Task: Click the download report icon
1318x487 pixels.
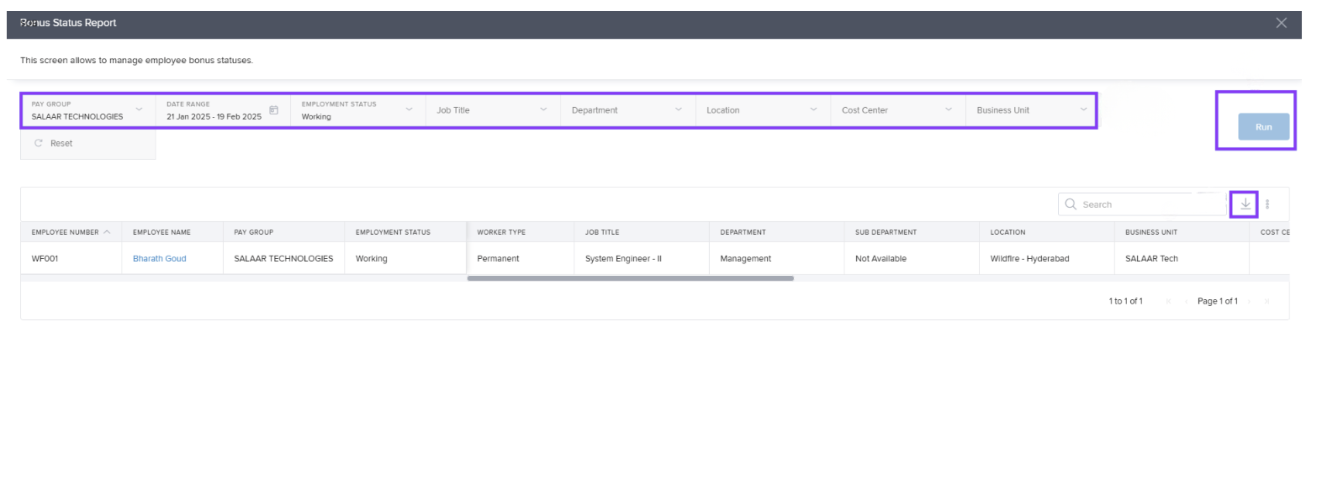Action: point(1245,204)
